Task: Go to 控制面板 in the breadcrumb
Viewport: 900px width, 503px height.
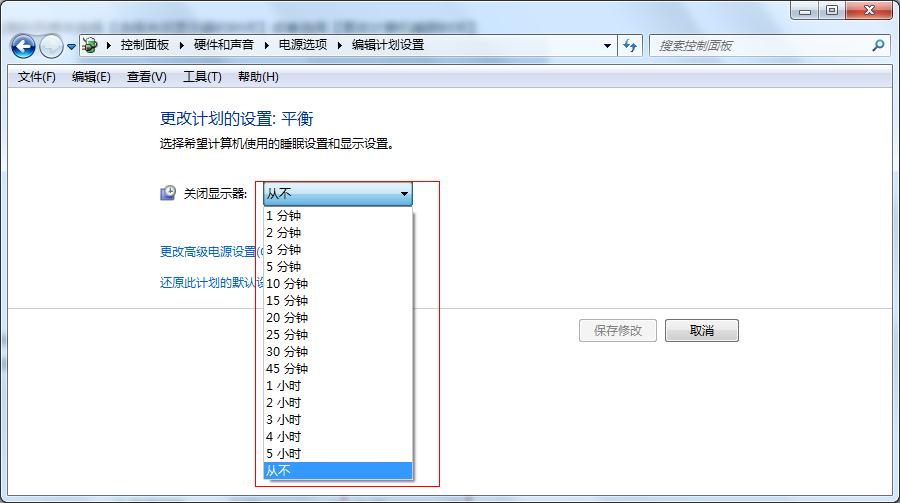Action: click(x=145, y=45)
